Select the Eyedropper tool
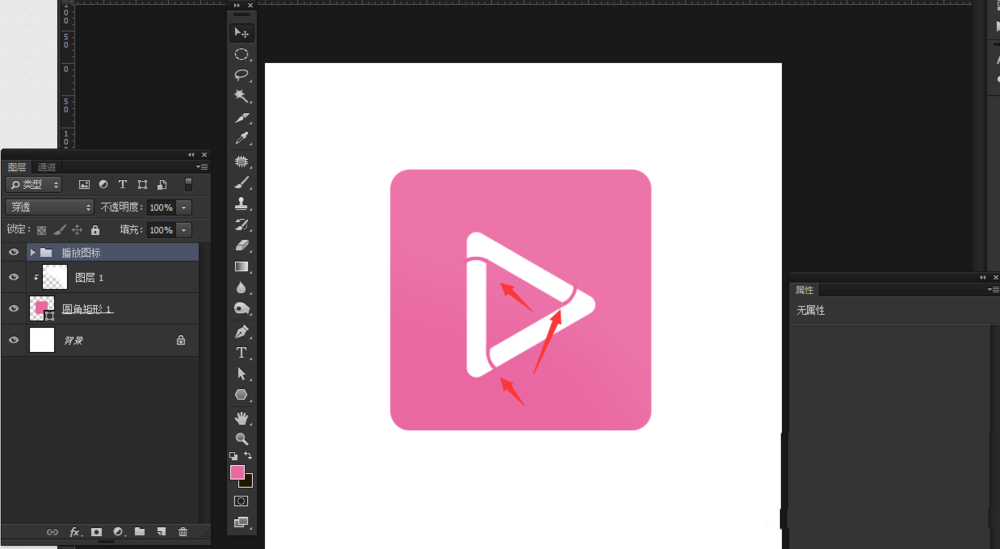This screenshot has width=1000, height=549. [x=242, y=138]
